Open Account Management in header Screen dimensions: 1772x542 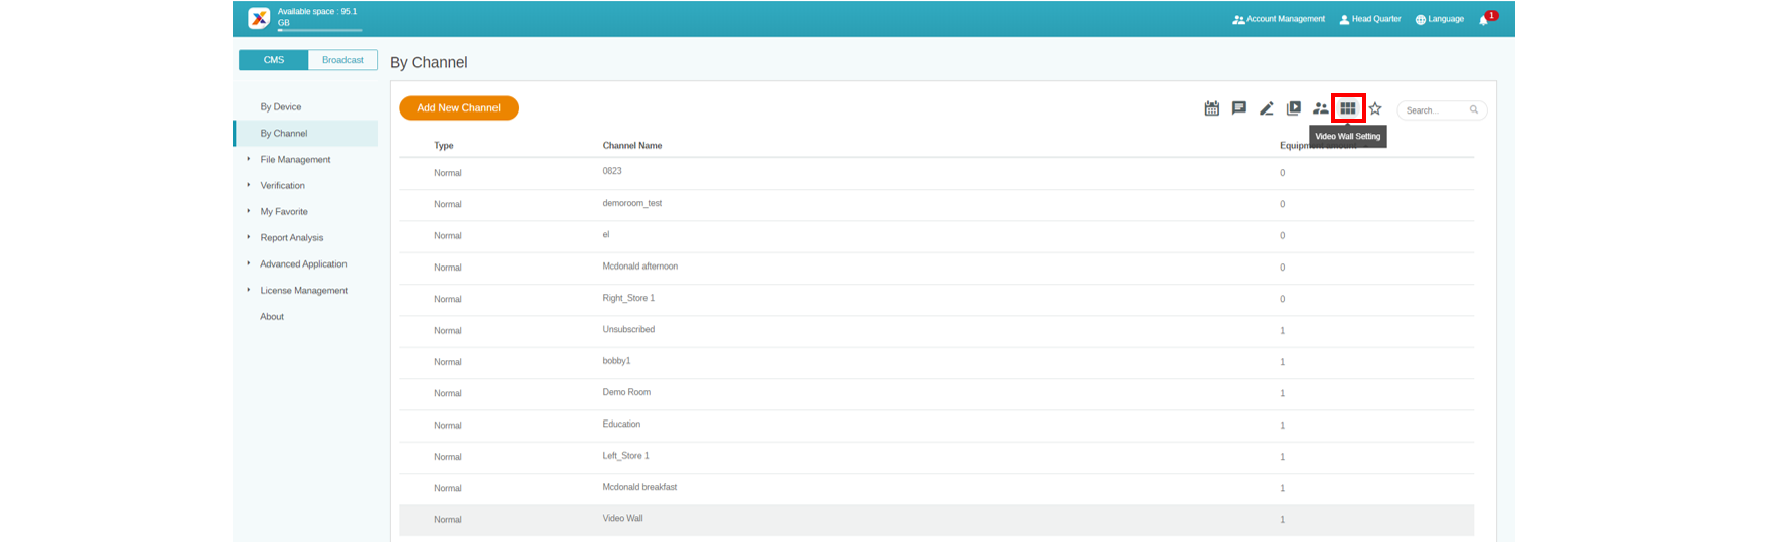[1279, 19]
